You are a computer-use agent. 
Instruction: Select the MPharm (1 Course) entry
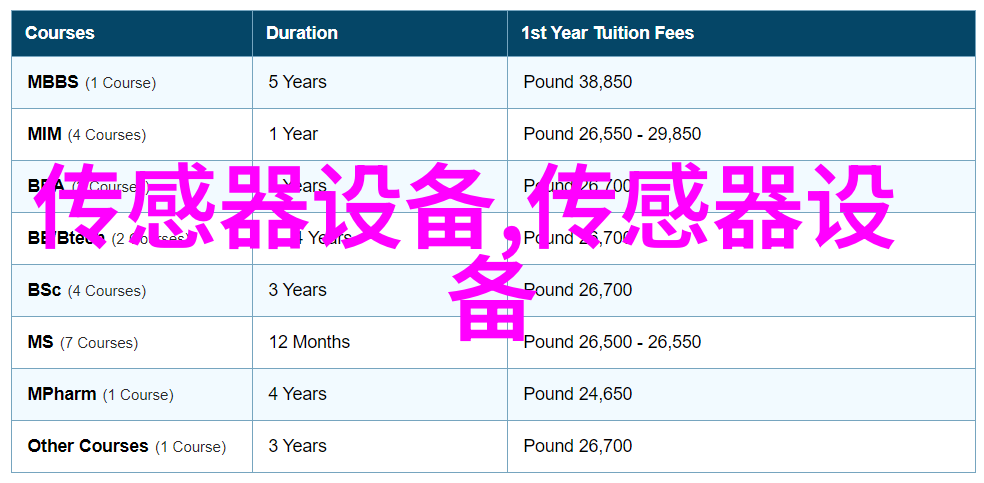100,395
